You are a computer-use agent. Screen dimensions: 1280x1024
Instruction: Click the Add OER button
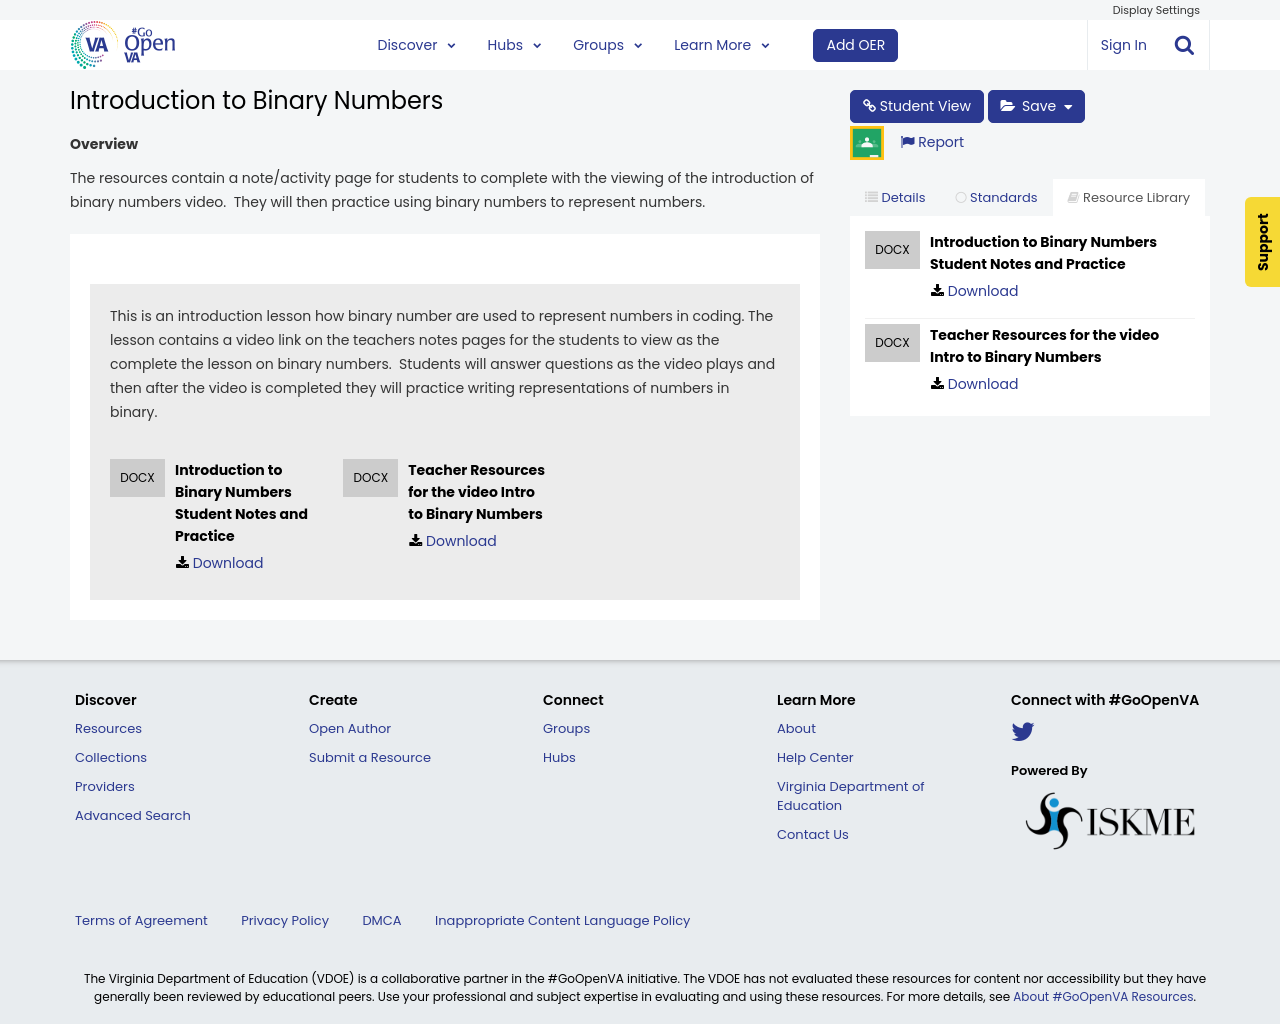855,45
